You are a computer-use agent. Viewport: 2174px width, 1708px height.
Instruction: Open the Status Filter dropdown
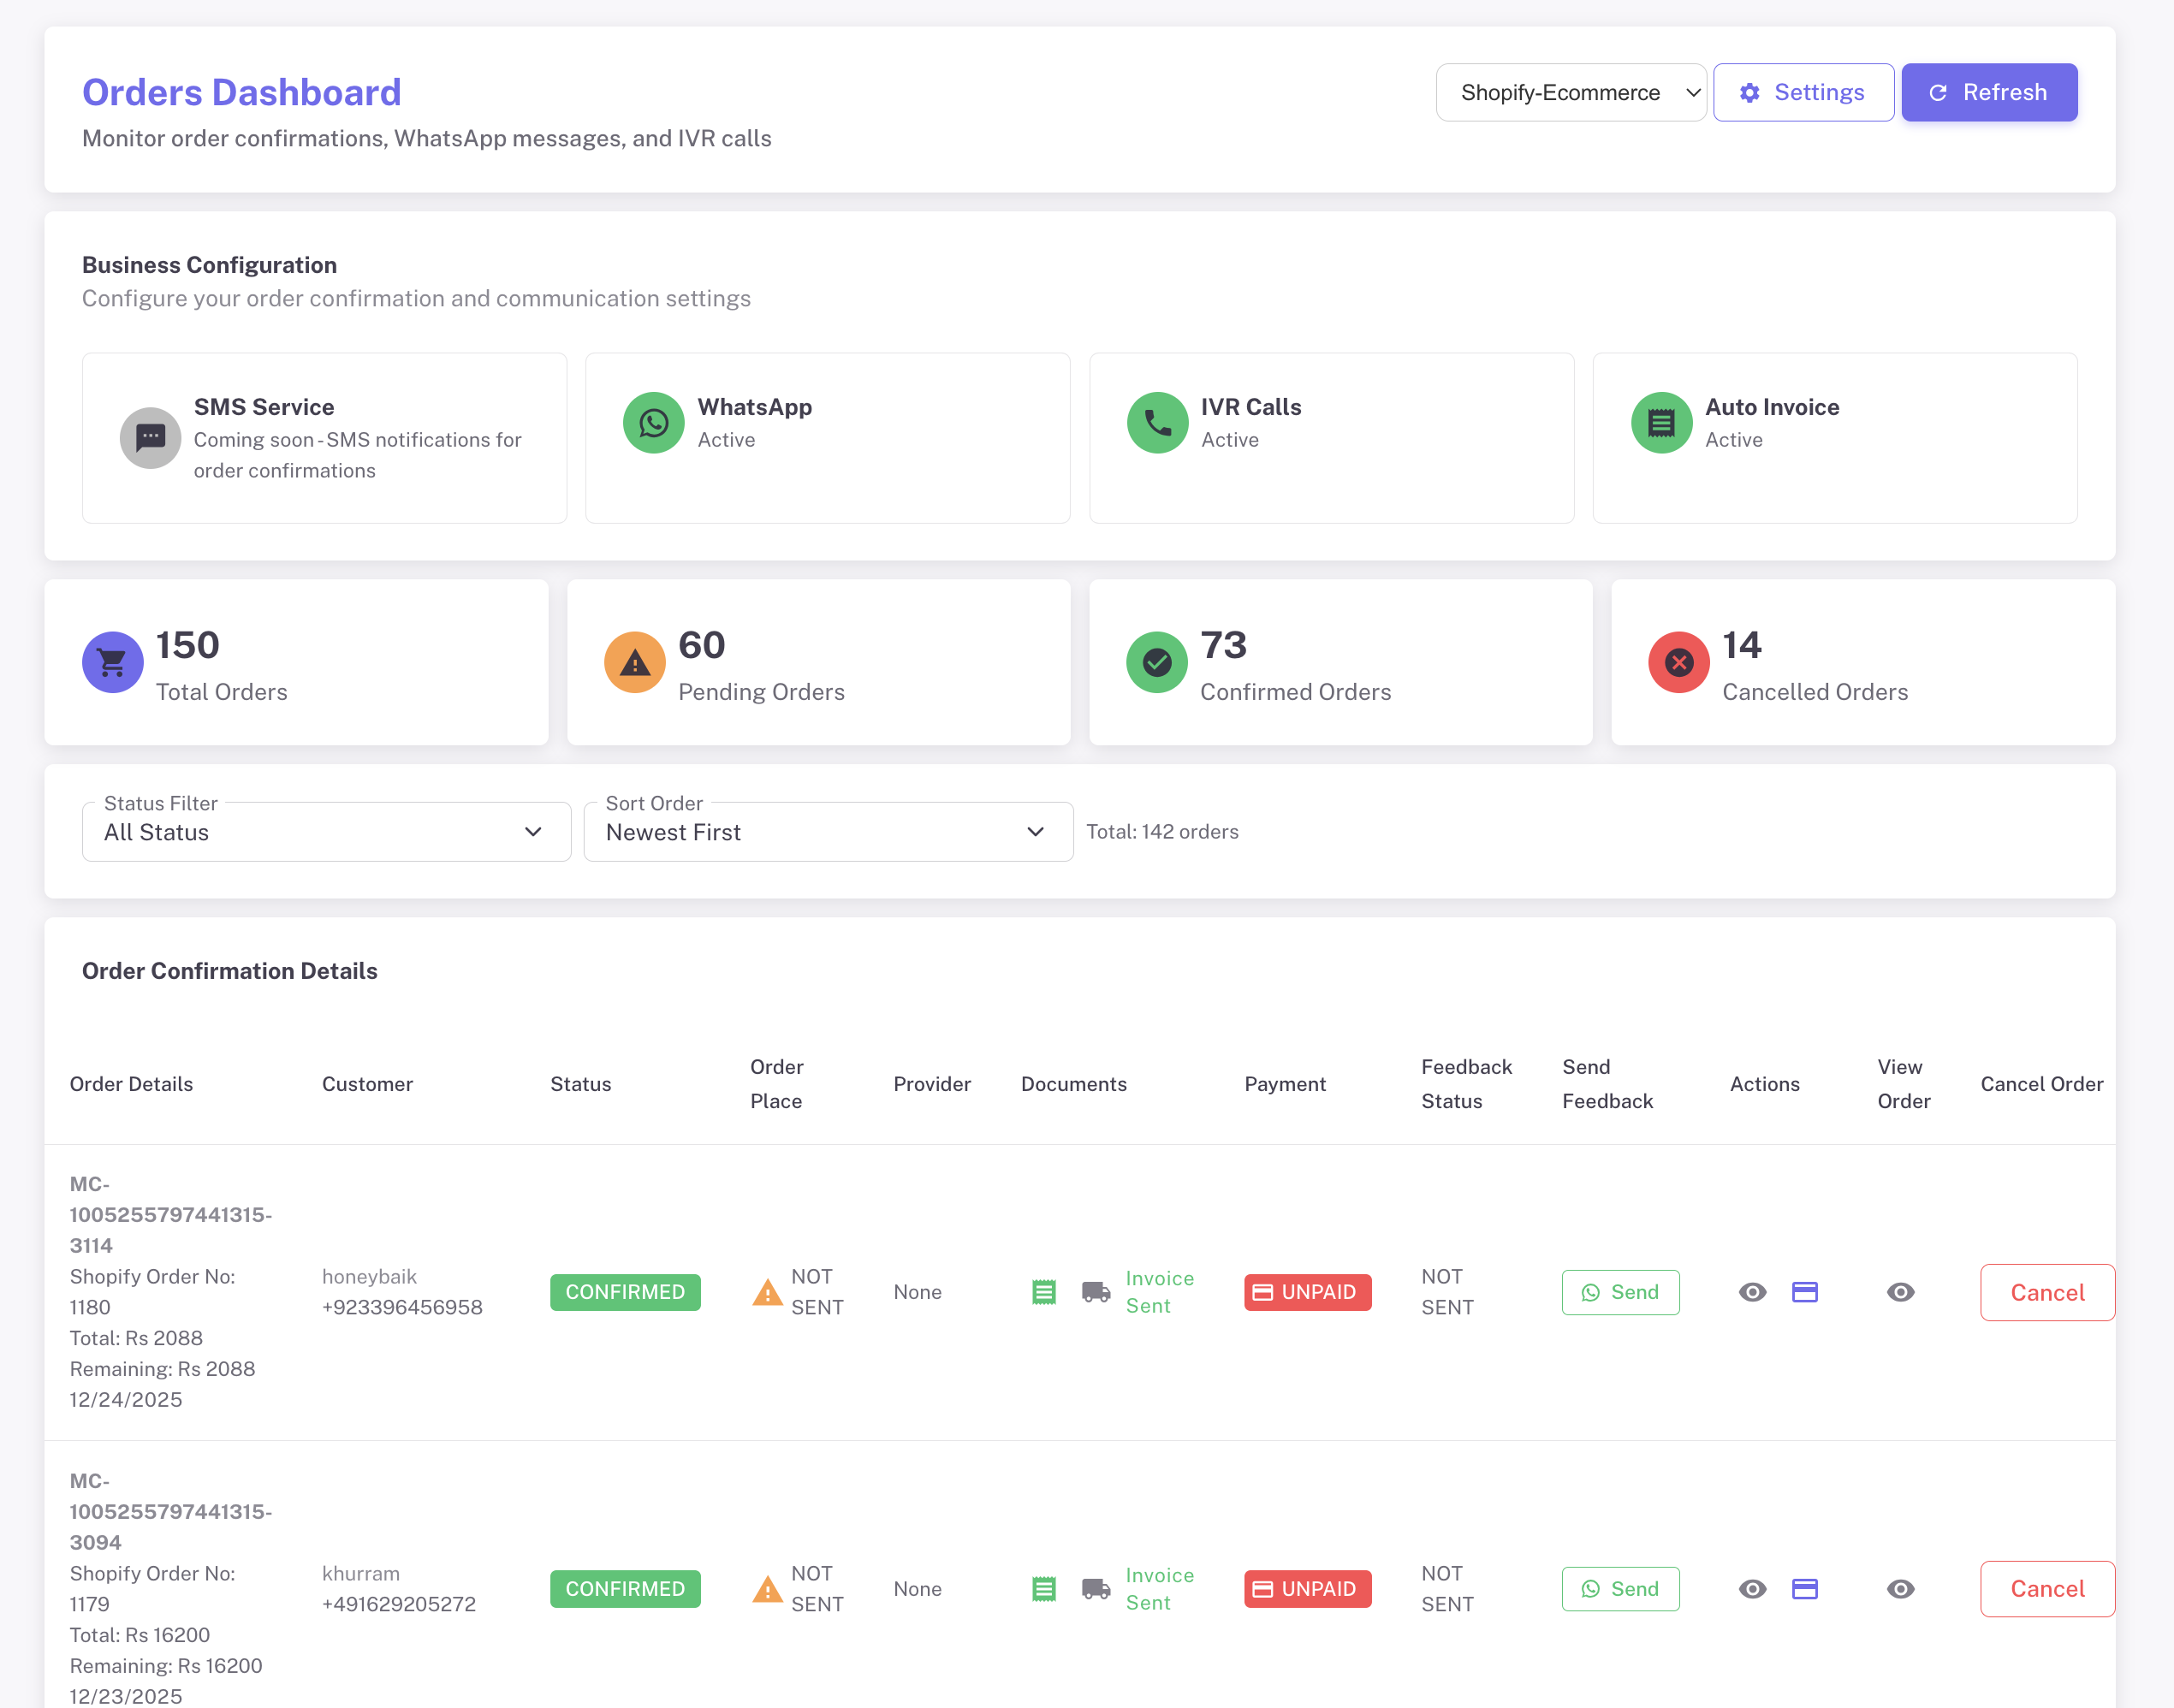coord(326,832)
